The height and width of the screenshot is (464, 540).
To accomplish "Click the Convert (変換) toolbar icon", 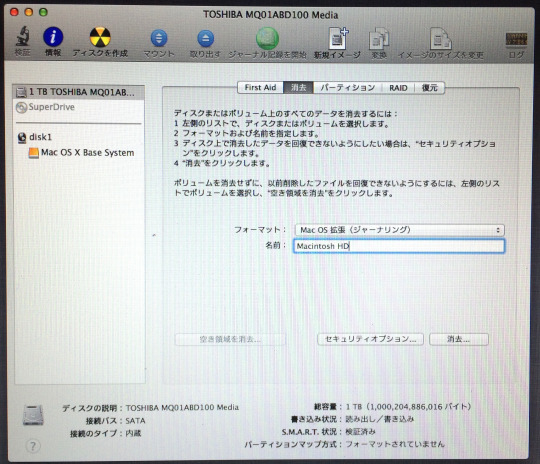I will click(x=379, y=39).
